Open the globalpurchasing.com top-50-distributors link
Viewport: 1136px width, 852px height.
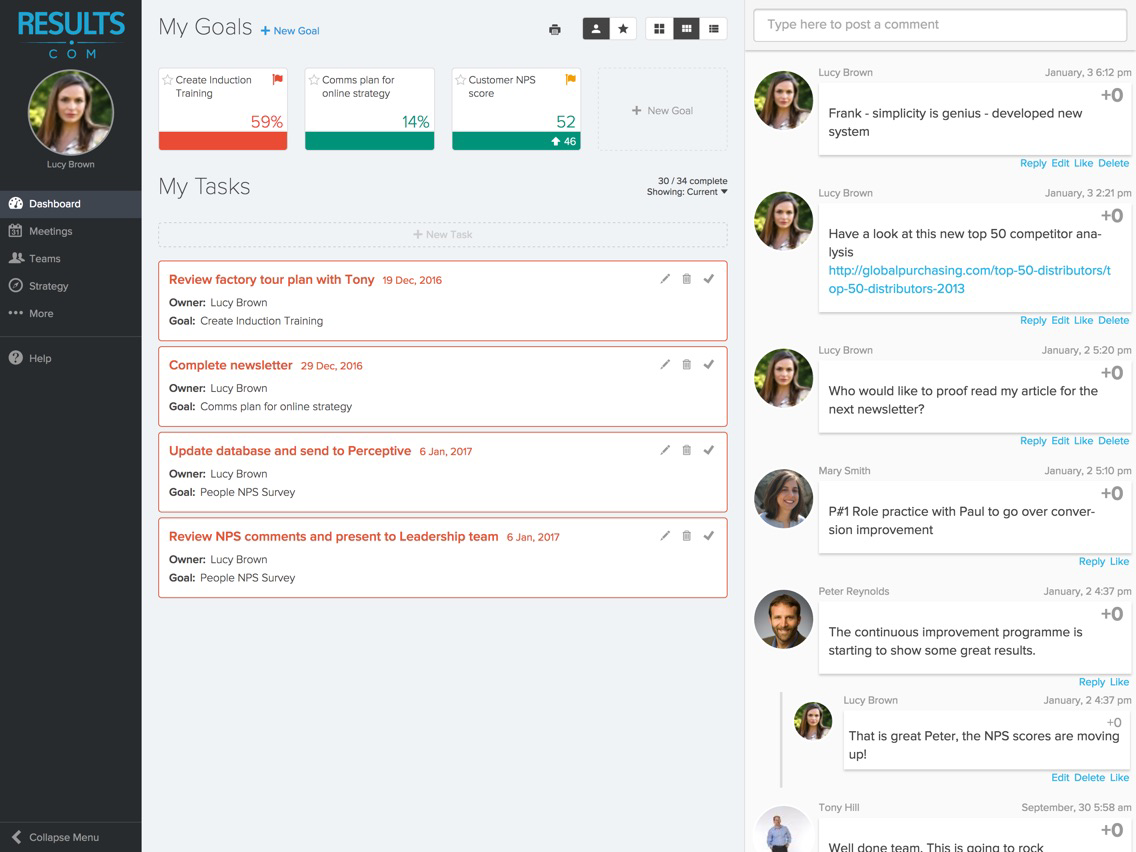tap(969, 280)
